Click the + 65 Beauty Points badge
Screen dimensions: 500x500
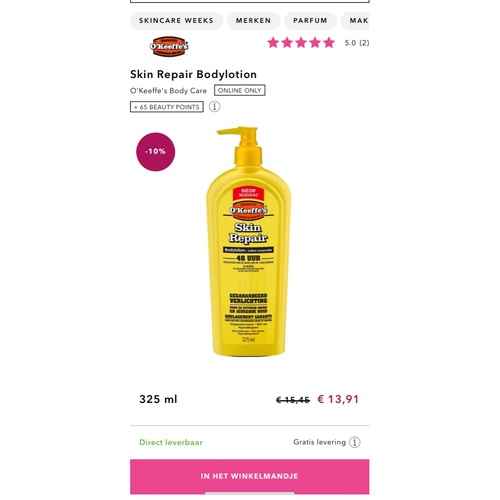tap(167, 107)
